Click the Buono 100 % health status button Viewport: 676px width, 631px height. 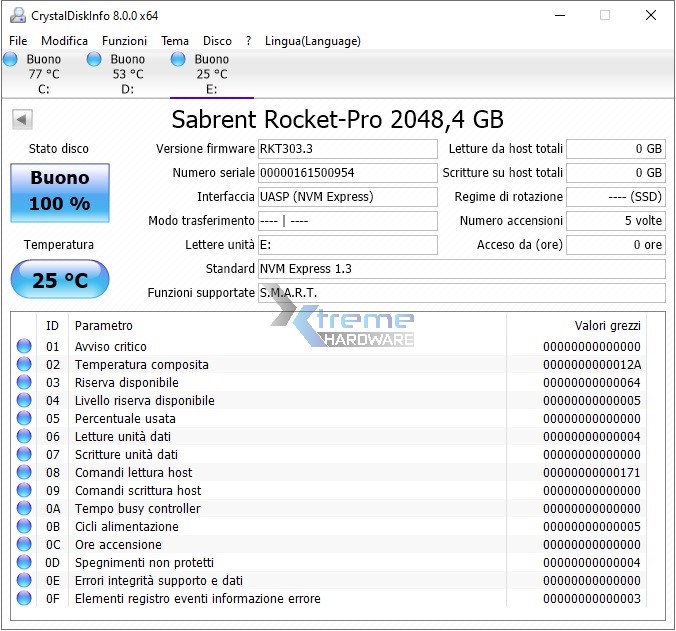coord(60,192)
